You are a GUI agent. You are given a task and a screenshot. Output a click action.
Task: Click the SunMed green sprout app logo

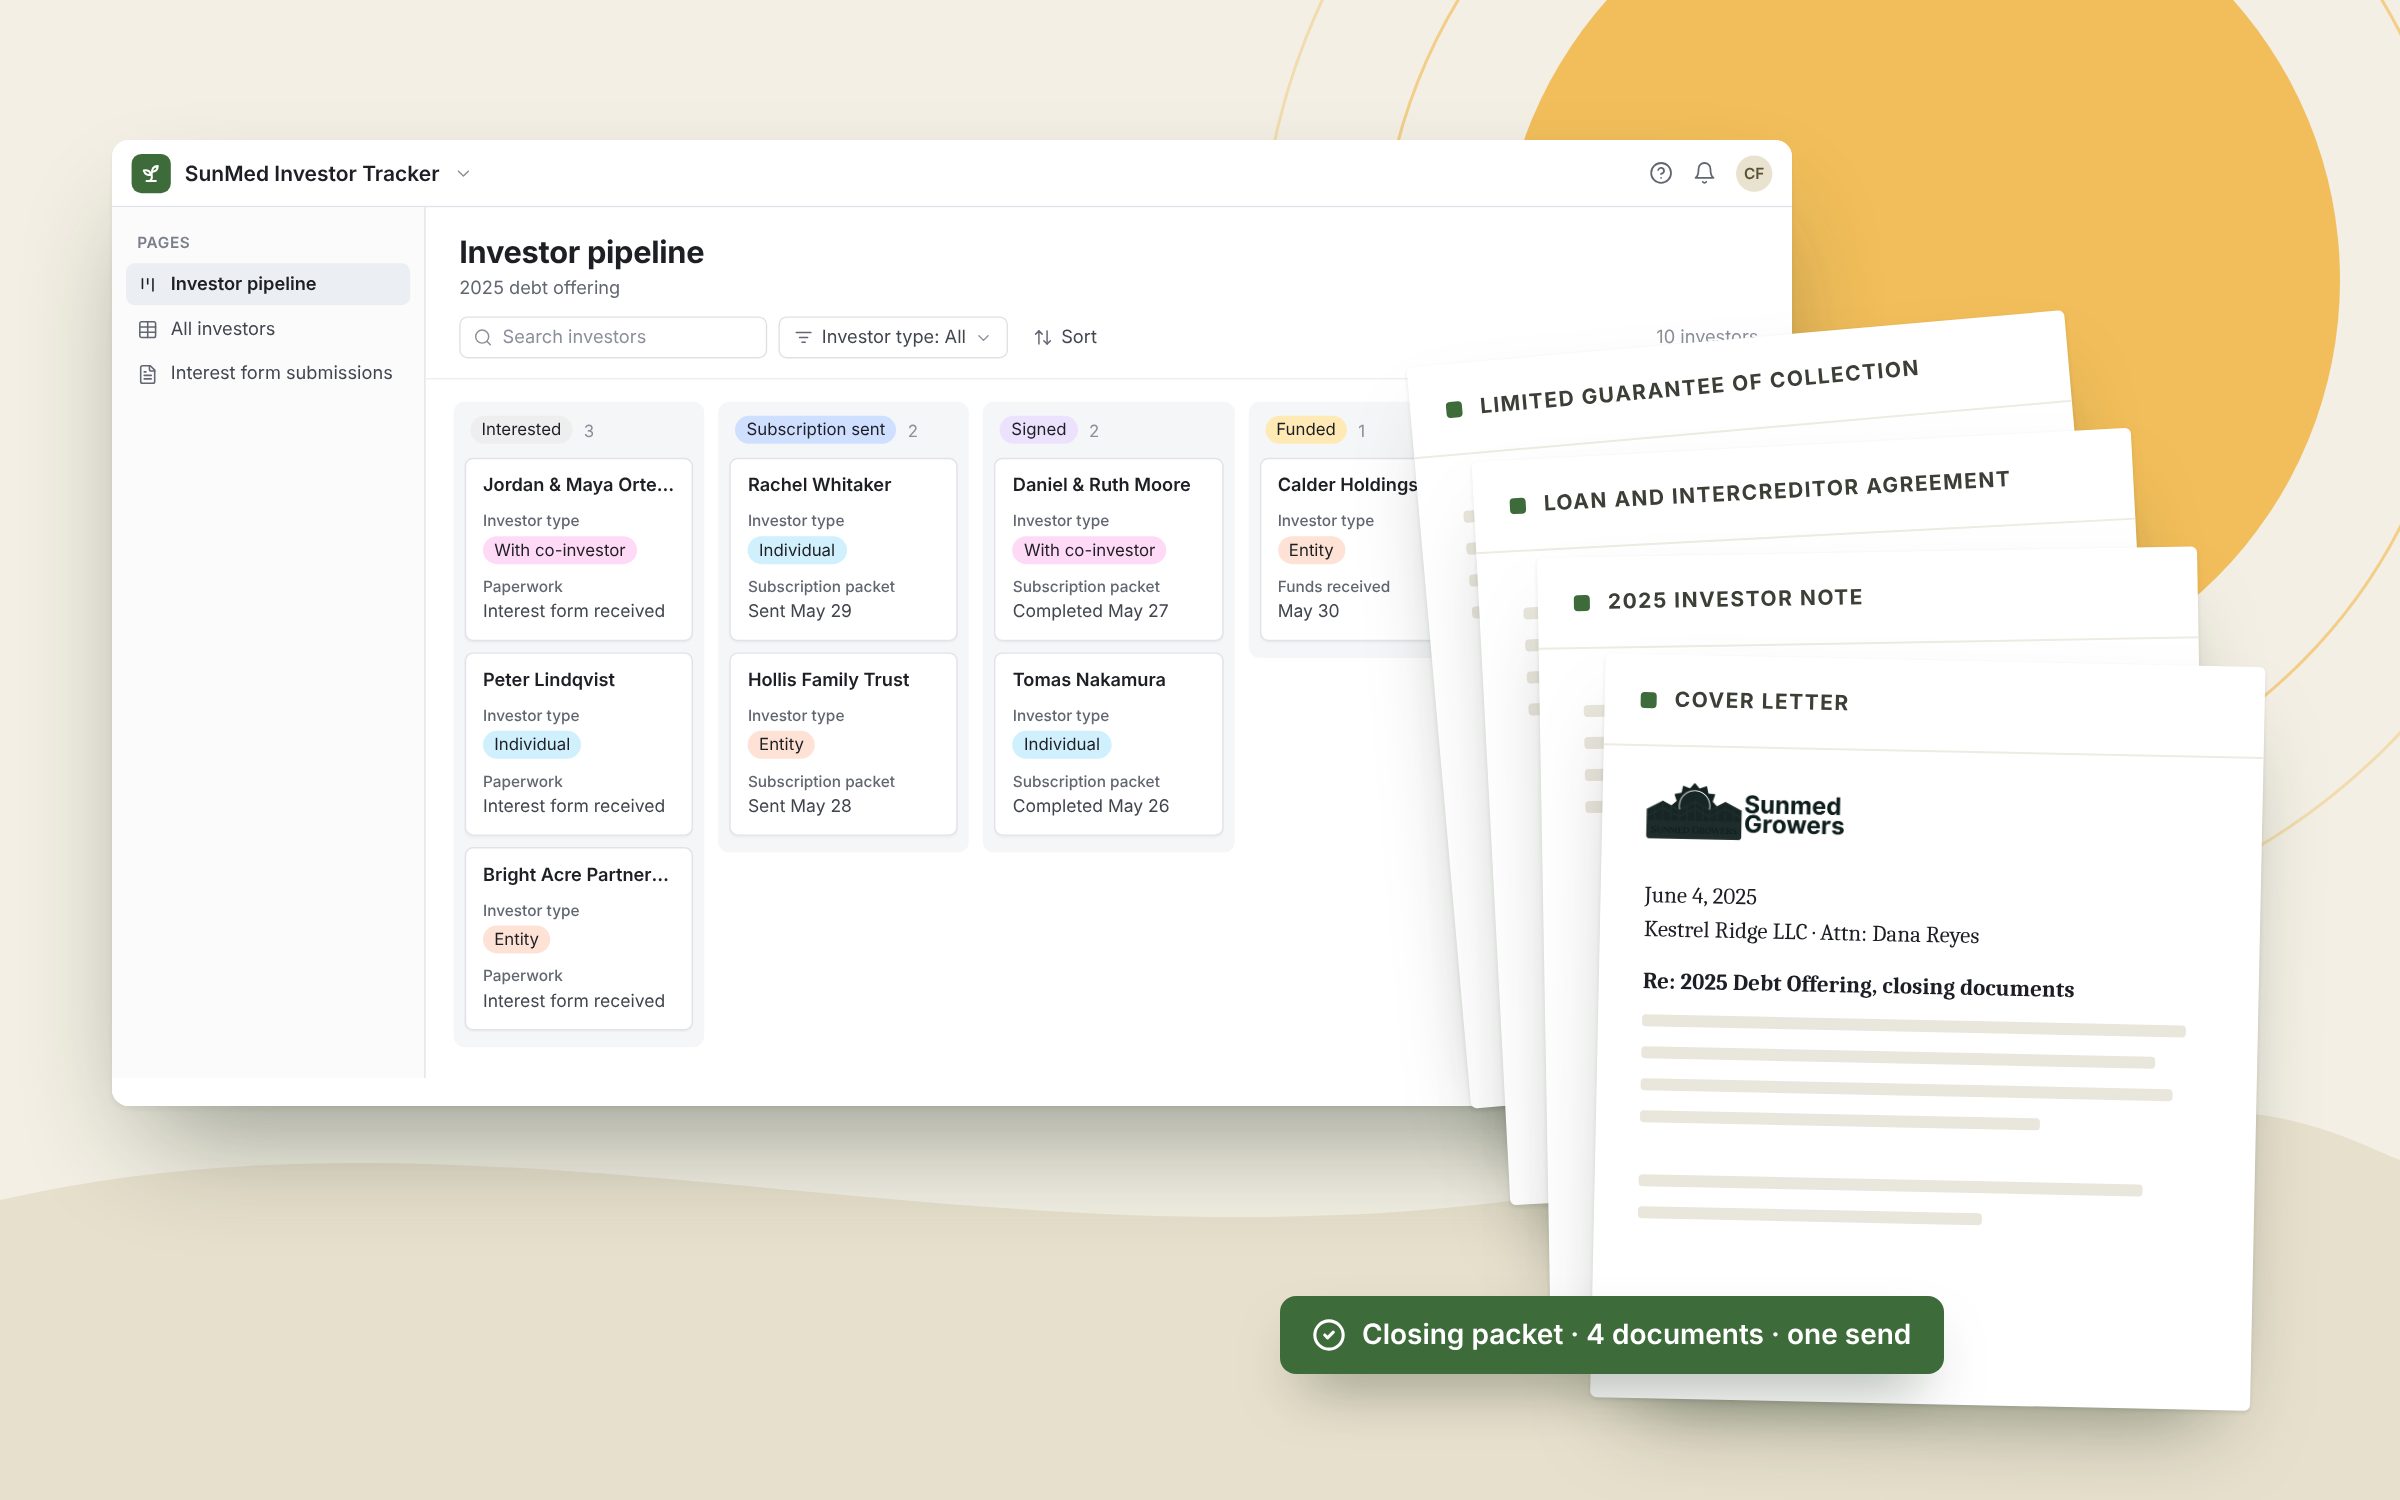pos(151,173)
